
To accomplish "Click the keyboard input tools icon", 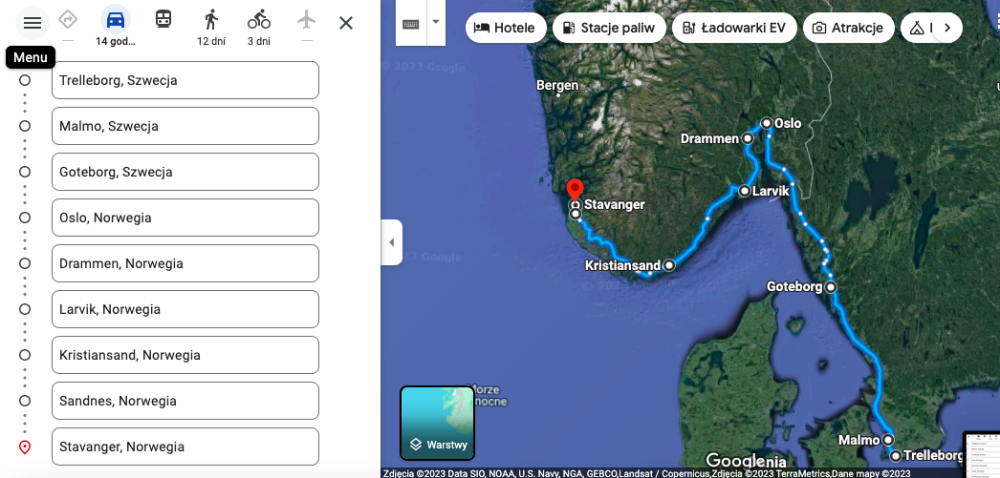I will (x=411, y=24).
